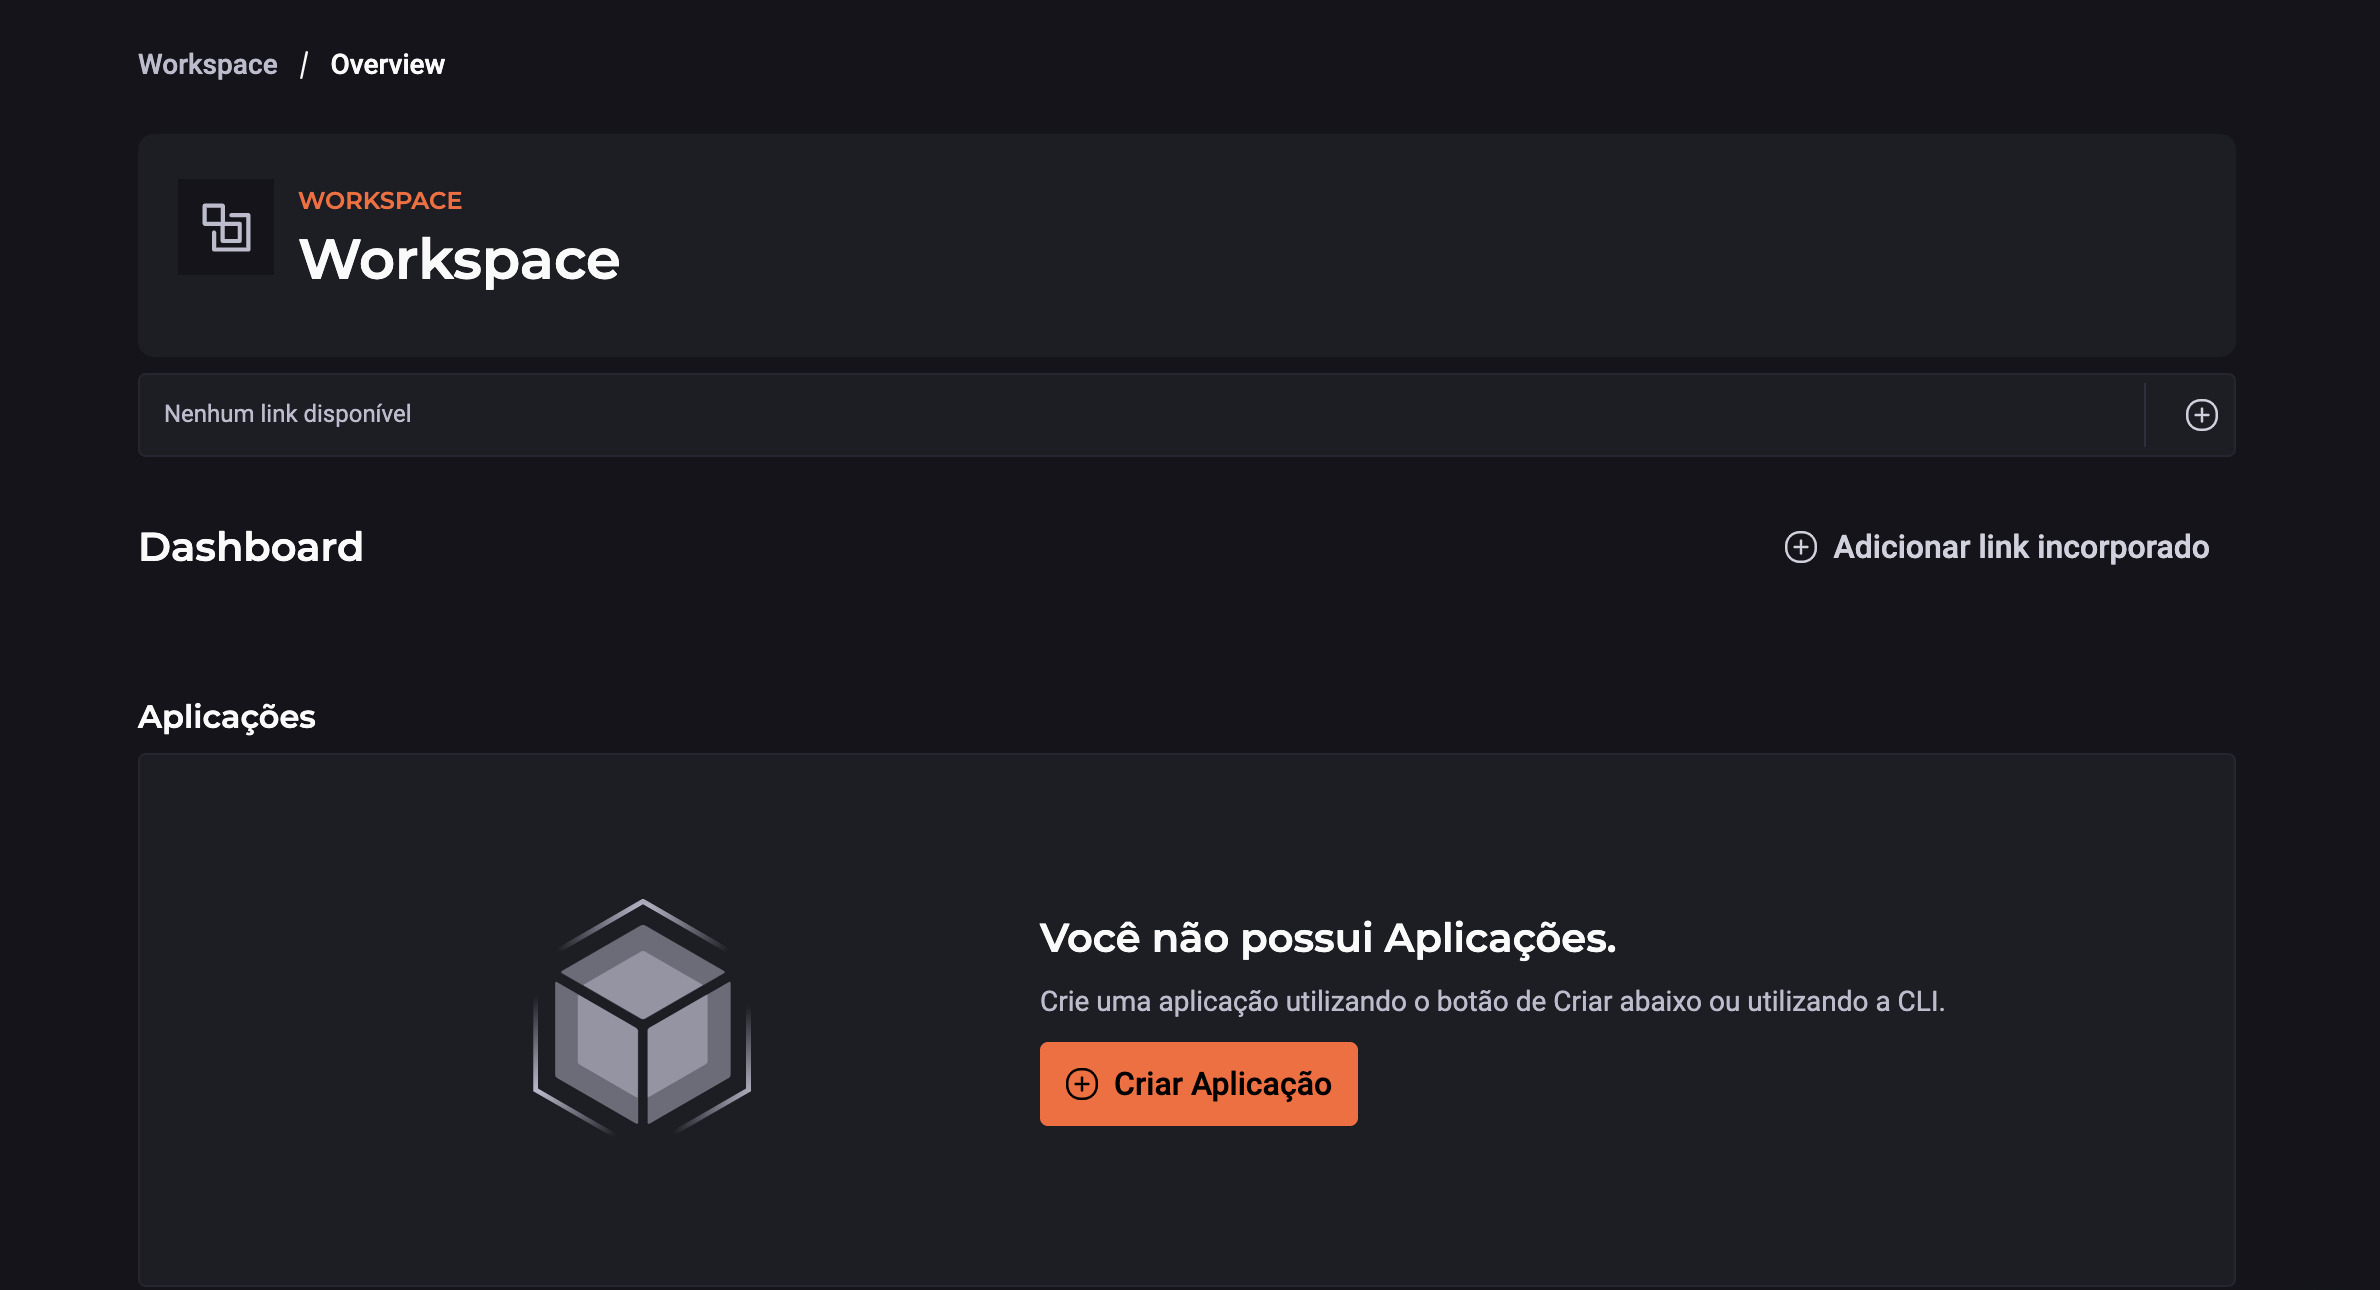This screenshot has width=2380, height=1290.
Task: Add a link with the links bar plus icon
Action: tap(2201, 415)
